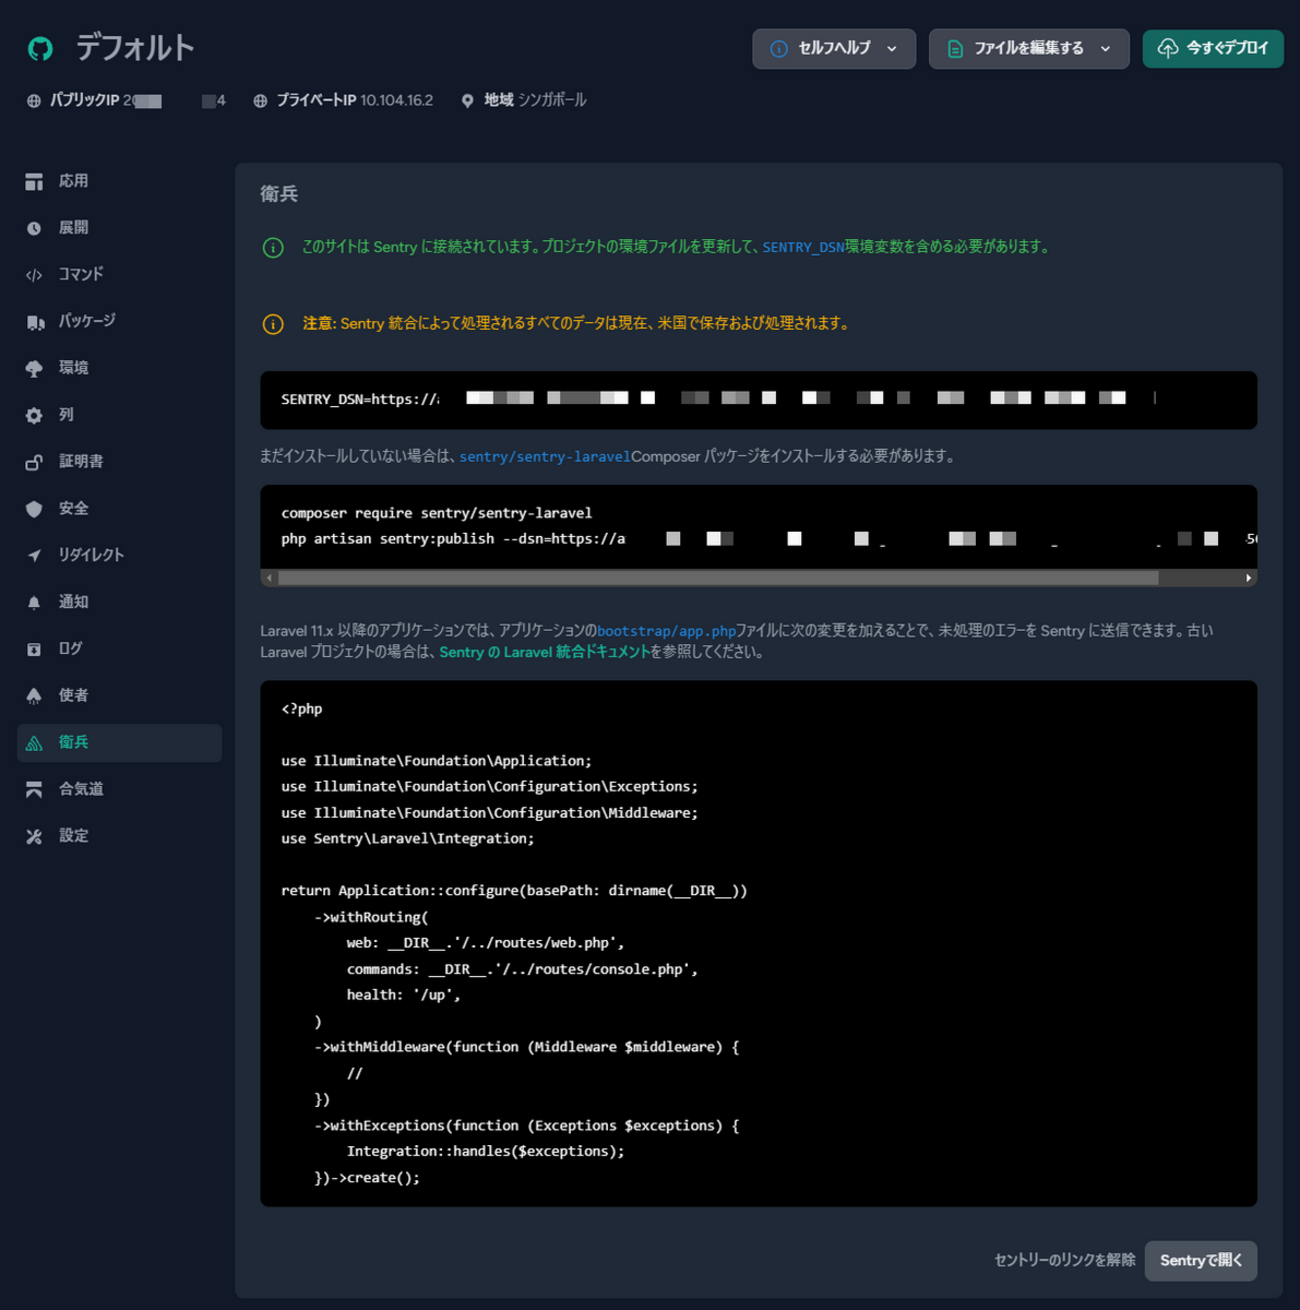Open Sentry の Laravel 統合ドキュメント link

pos(544,652)
